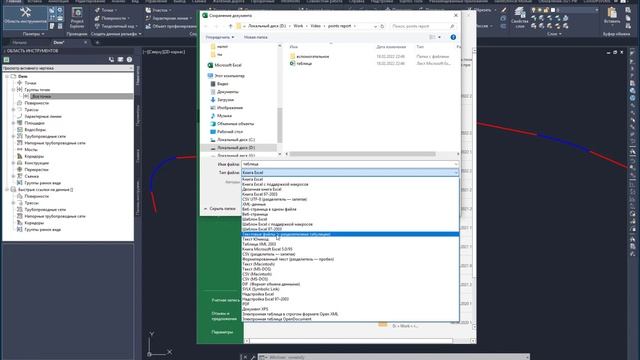Click the navigation pane vertical scrollbar
The image size is (640, 360).
point(280,124)
